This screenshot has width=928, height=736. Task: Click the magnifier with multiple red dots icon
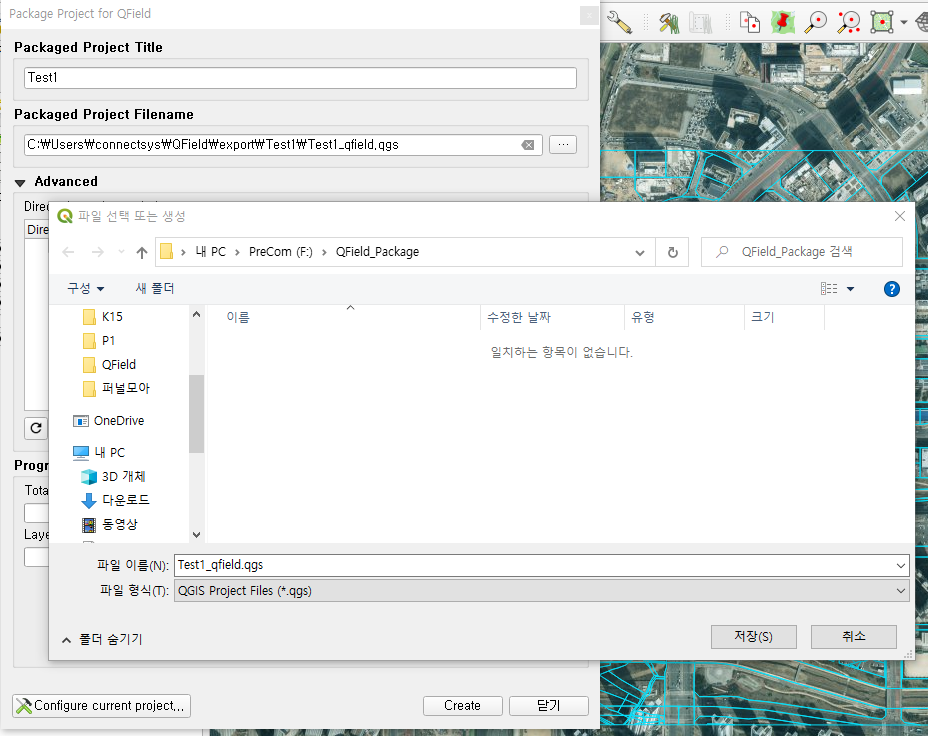coord(849,22)
